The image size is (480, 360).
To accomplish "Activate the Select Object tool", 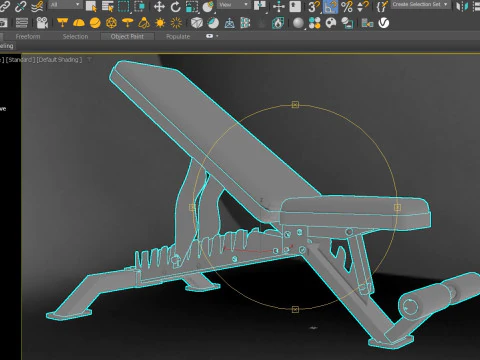I will 91,6.
